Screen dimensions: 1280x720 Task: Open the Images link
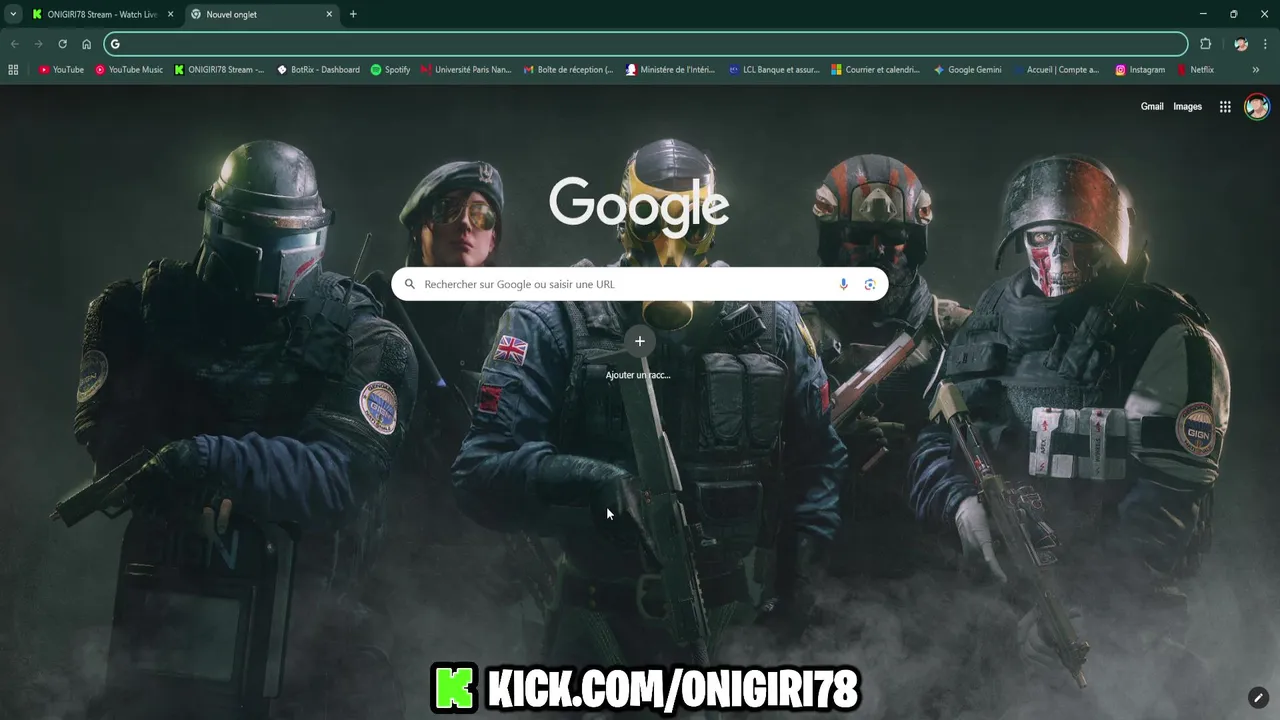[x=1187, y=107]
